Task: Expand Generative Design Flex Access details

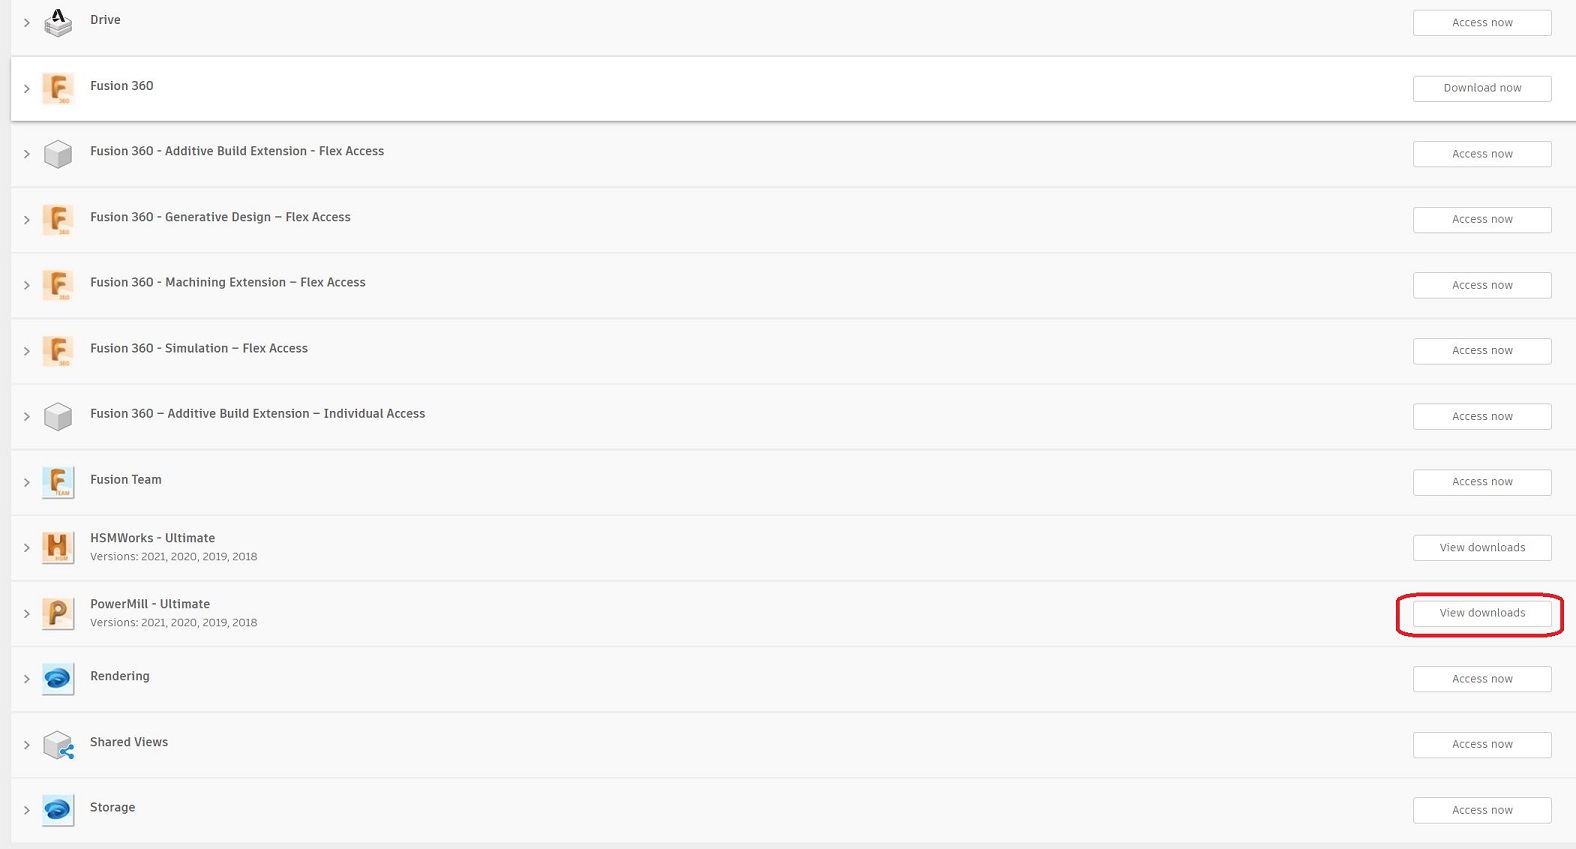Action: click(x=27, y=220)
